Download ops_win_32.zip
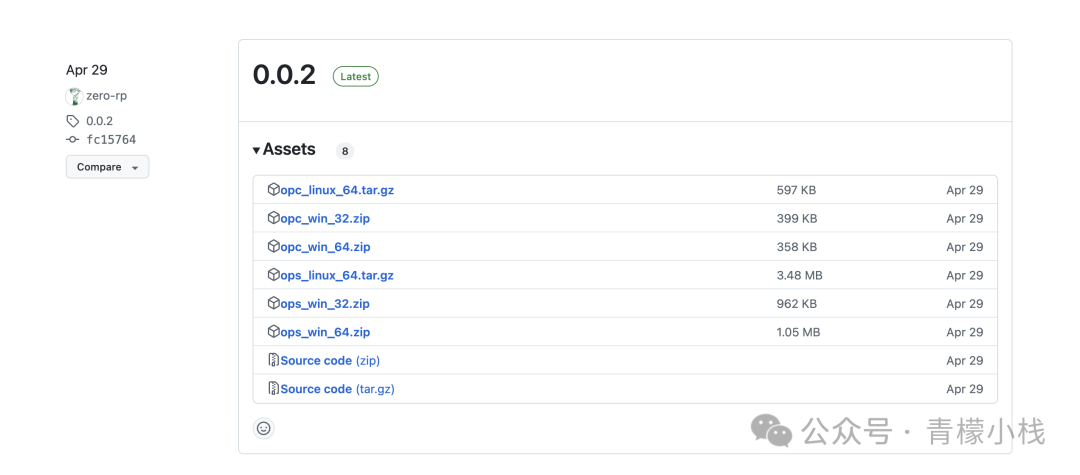The height and width of the screenshot is (475, 1080). tap(325, 304)
